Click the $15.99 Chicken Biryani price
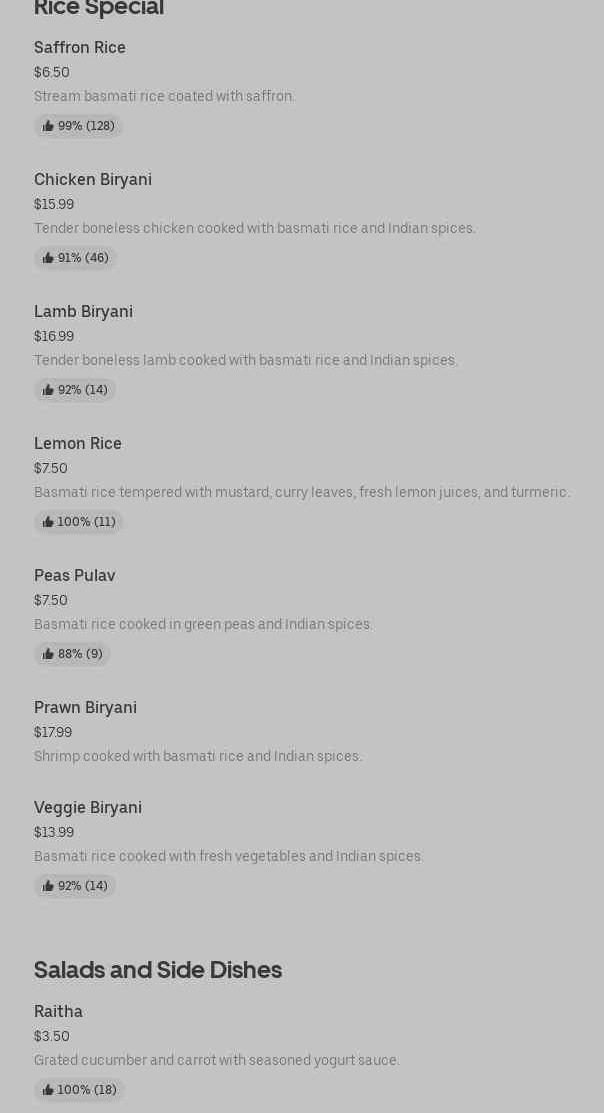Screen dimensions: 604x1113 54,205
